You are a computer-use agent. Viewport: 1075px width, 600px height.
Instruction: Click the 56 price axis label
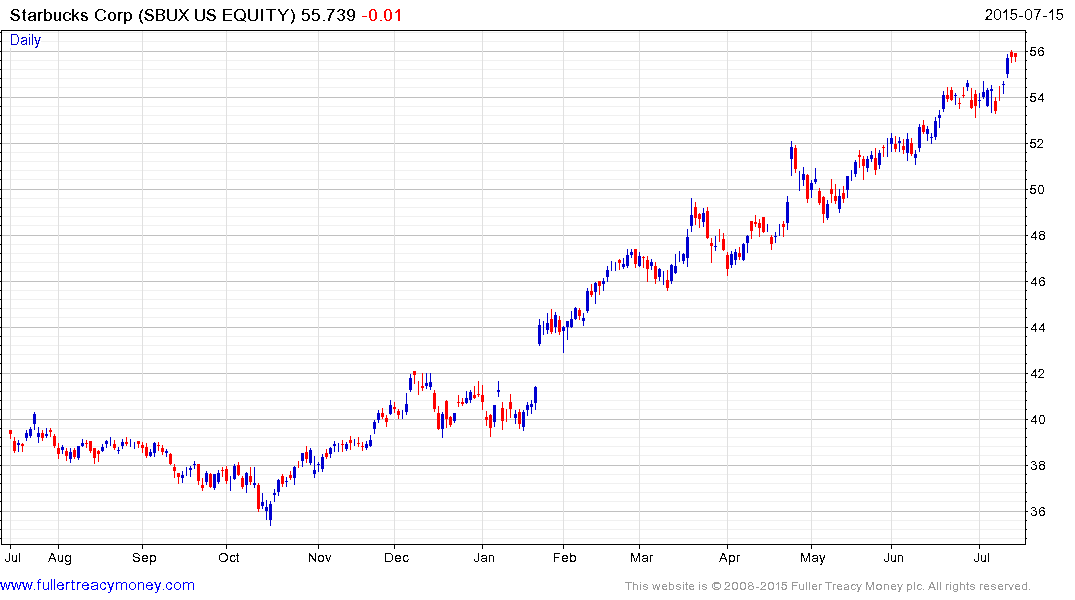point(1037,52)
